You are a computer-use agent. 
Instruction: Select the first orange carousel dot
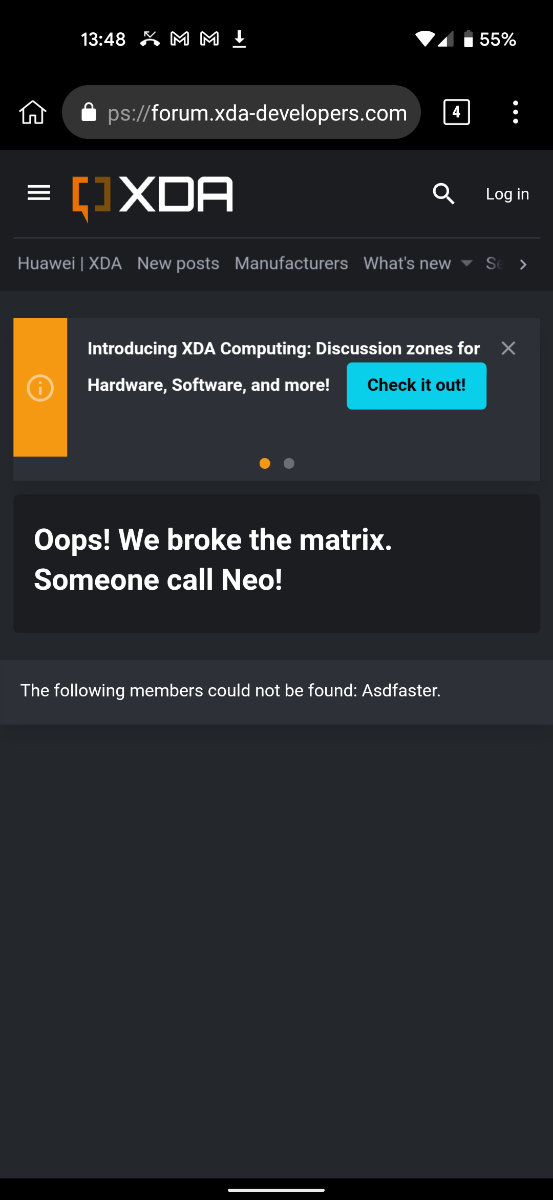click(265, 463)
